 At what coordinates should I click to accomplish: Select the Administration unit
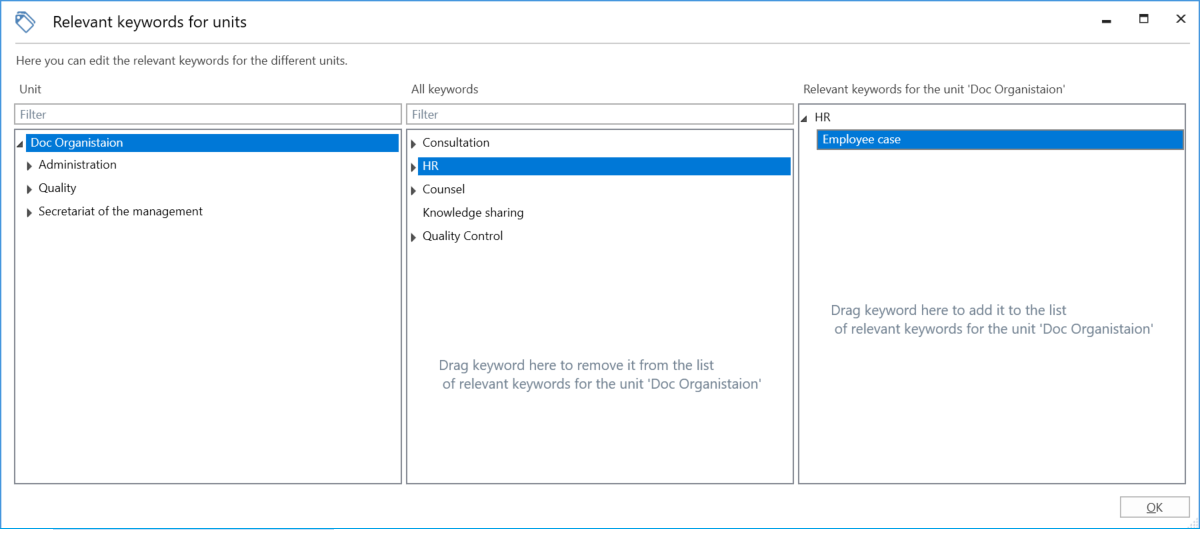(x=77, y=165)
